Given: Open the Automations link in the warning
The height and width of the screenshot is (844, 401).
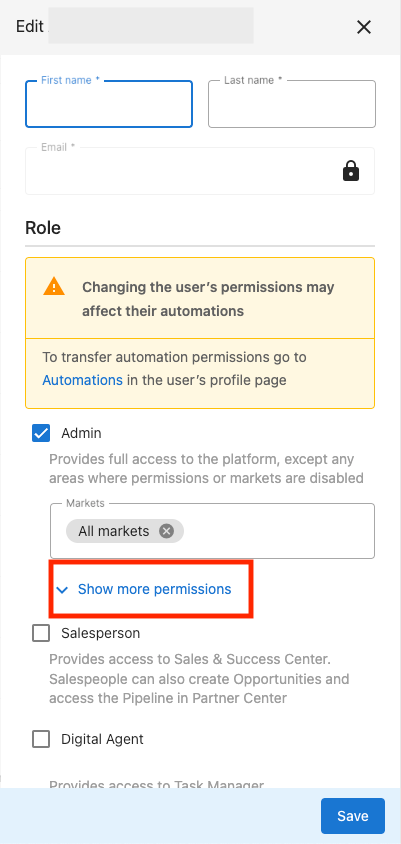Looking at the screenshot, I should coord(82,381).
